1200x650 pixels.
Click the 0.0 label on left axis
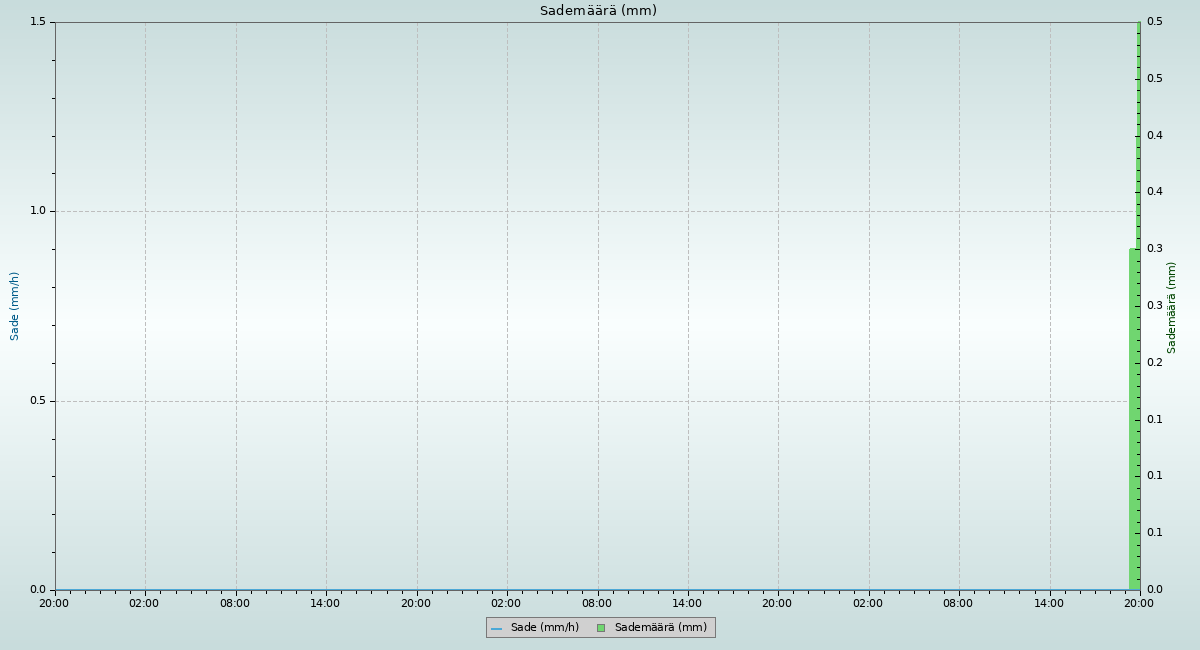(x=38, y=590)
